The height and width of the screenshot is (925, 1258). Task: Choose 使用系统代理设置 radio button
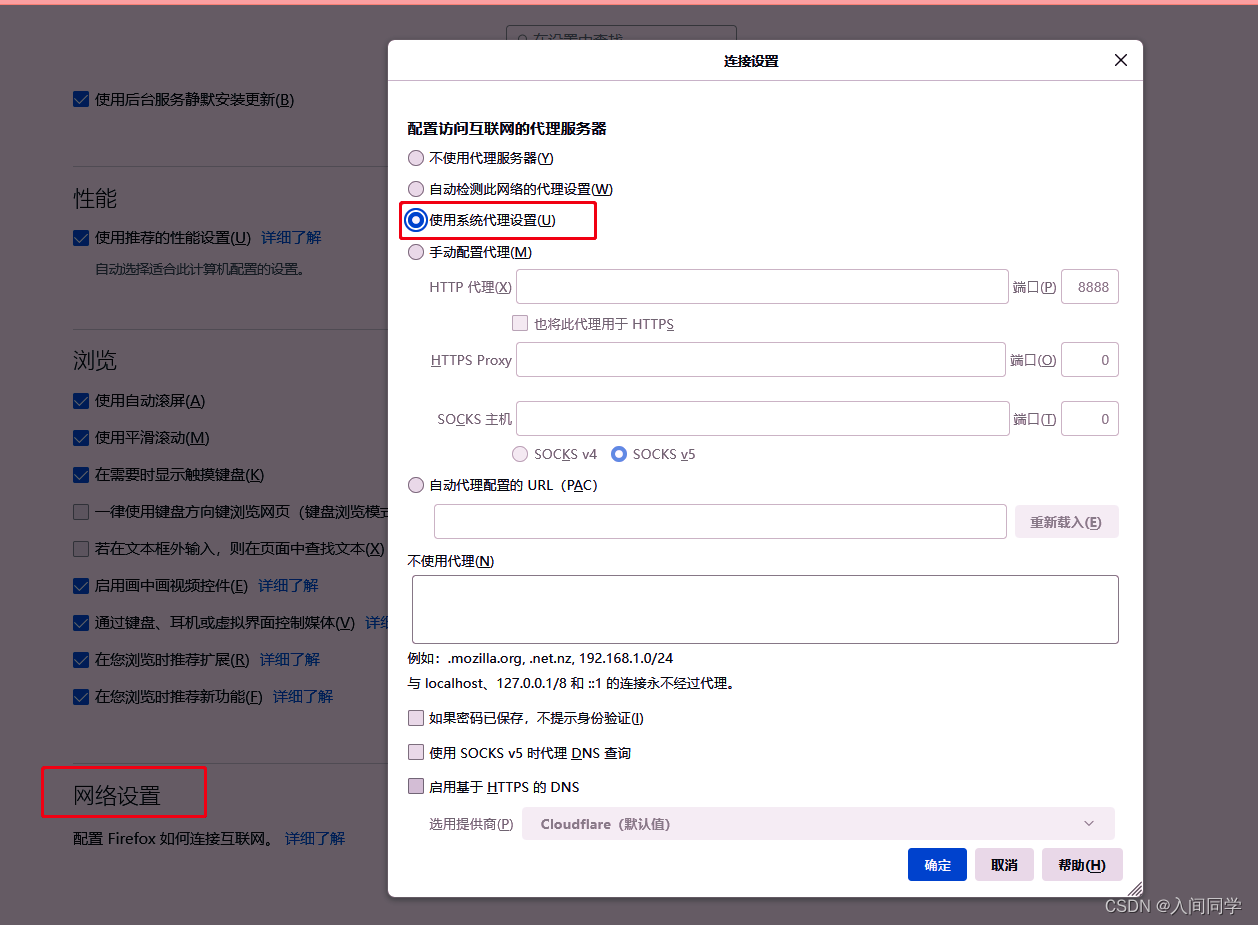[416, 220]
